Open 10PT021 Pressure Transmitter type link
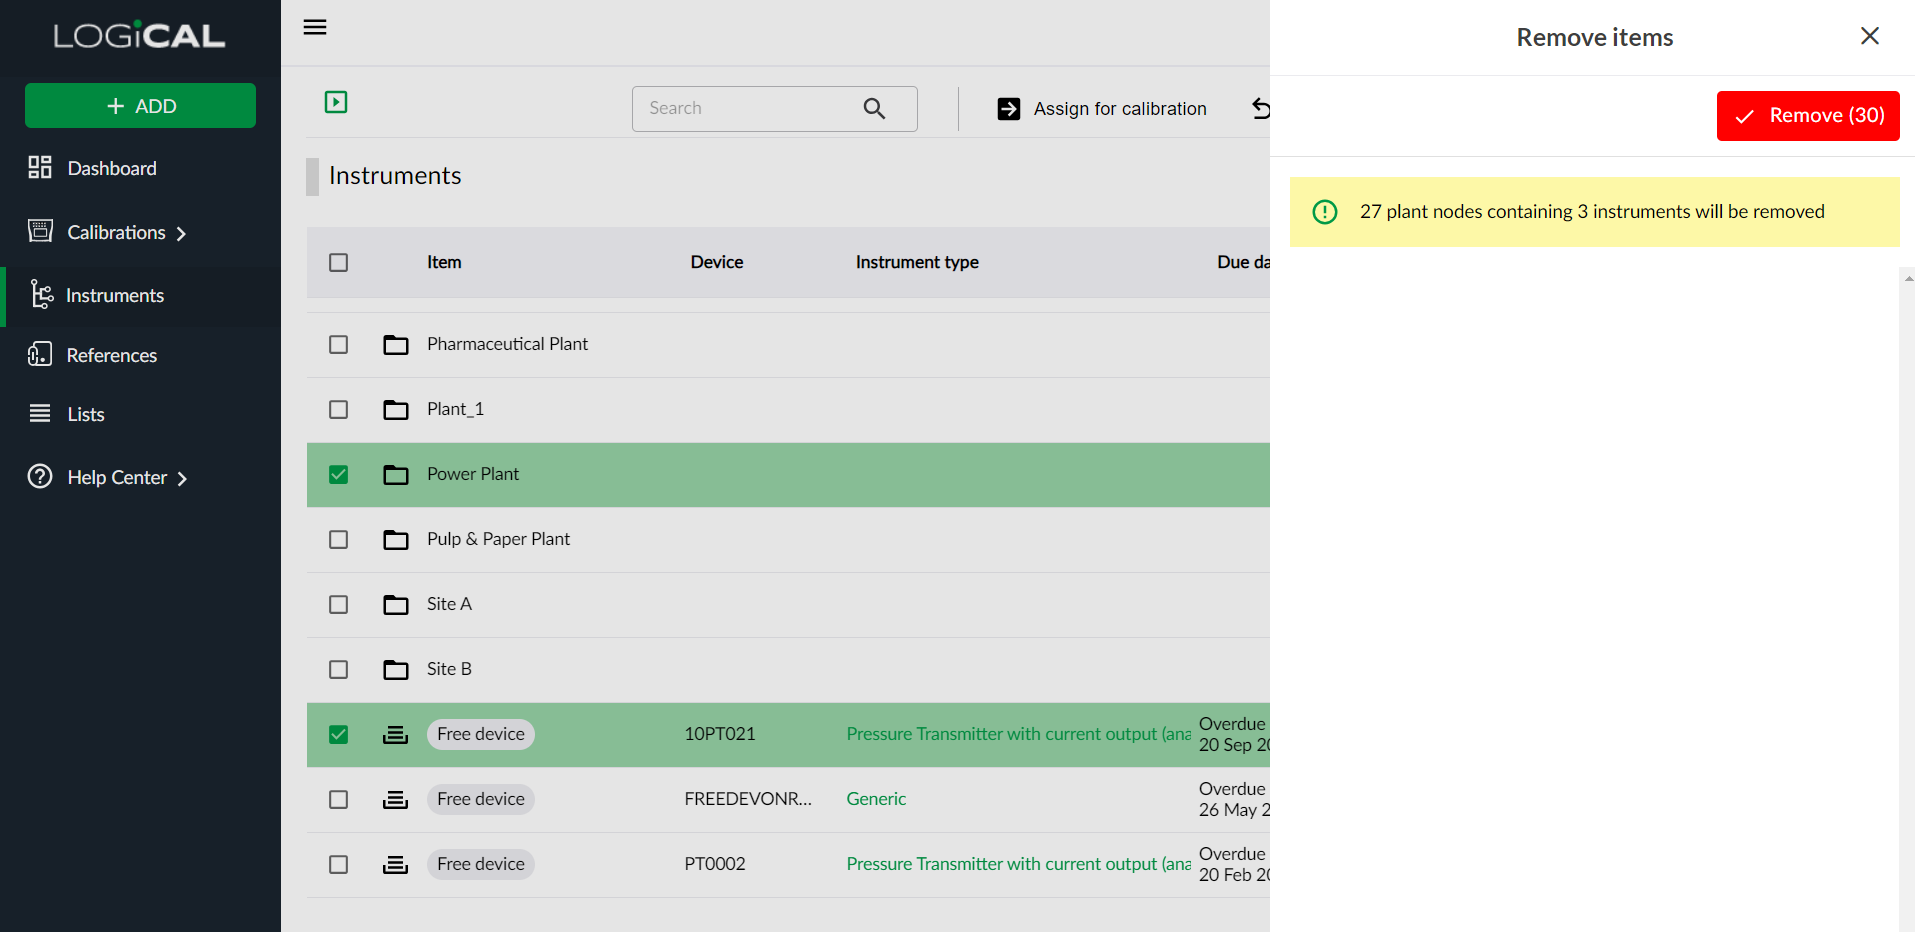1915x932 pixels. (x=1018, y=734)
